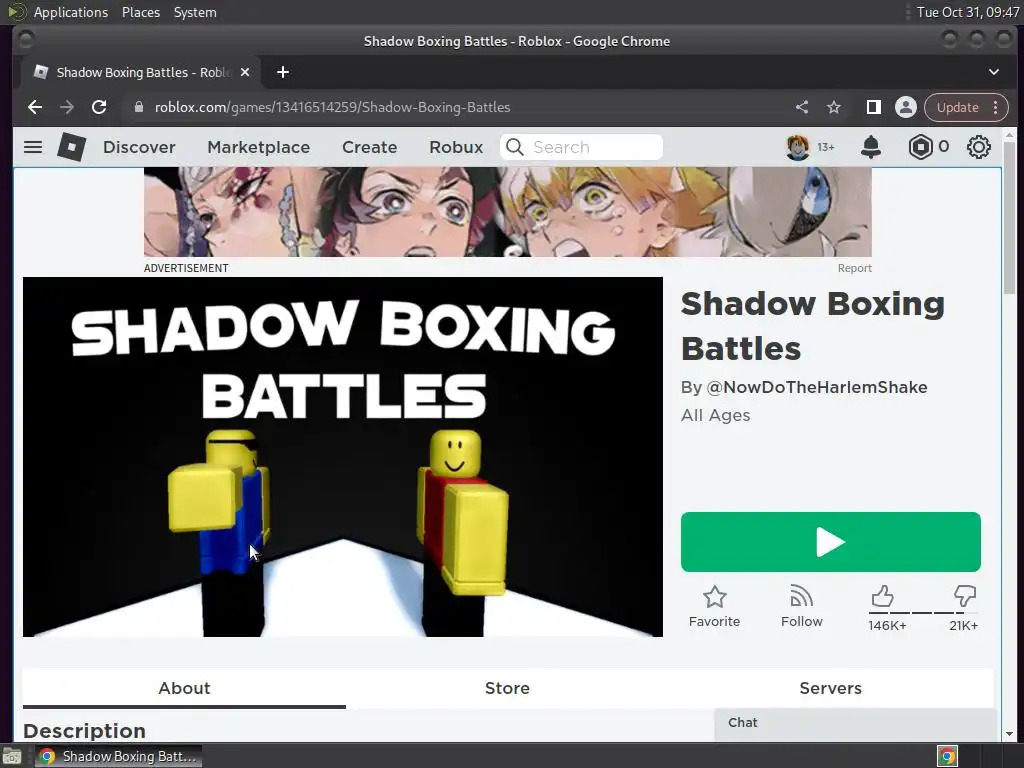Dislike the game with thumbs down
This screenshot has height=768, width=1024.
(x=965, y=596)
